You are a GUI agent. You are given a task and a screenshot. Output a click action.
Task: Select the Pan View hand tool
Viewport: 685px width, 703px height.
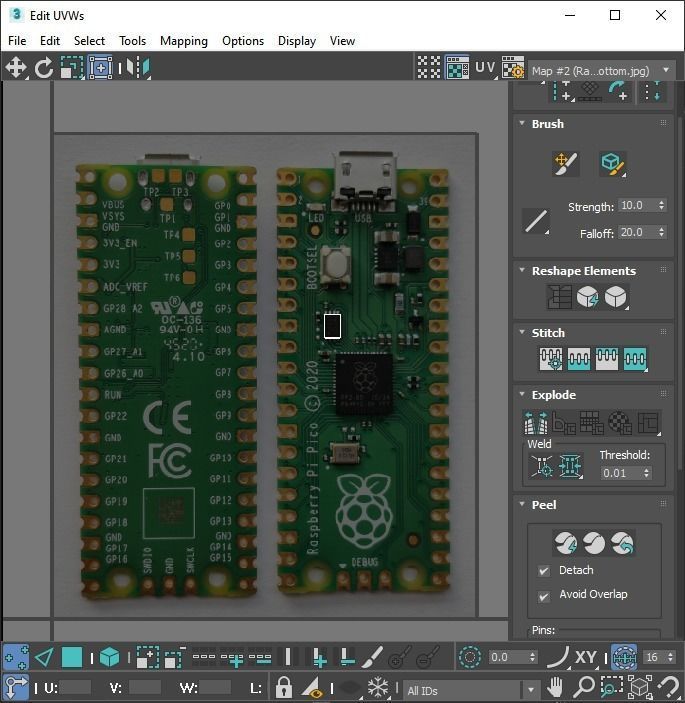click(x=555, y=687)
